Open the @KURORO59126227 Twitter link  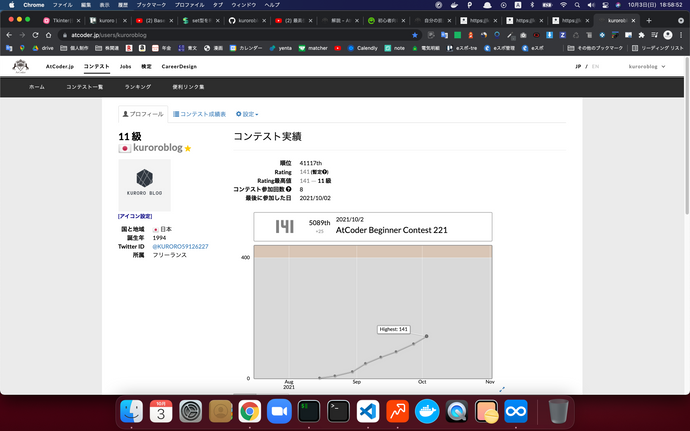pyautogui.click(x=180, y=246)
